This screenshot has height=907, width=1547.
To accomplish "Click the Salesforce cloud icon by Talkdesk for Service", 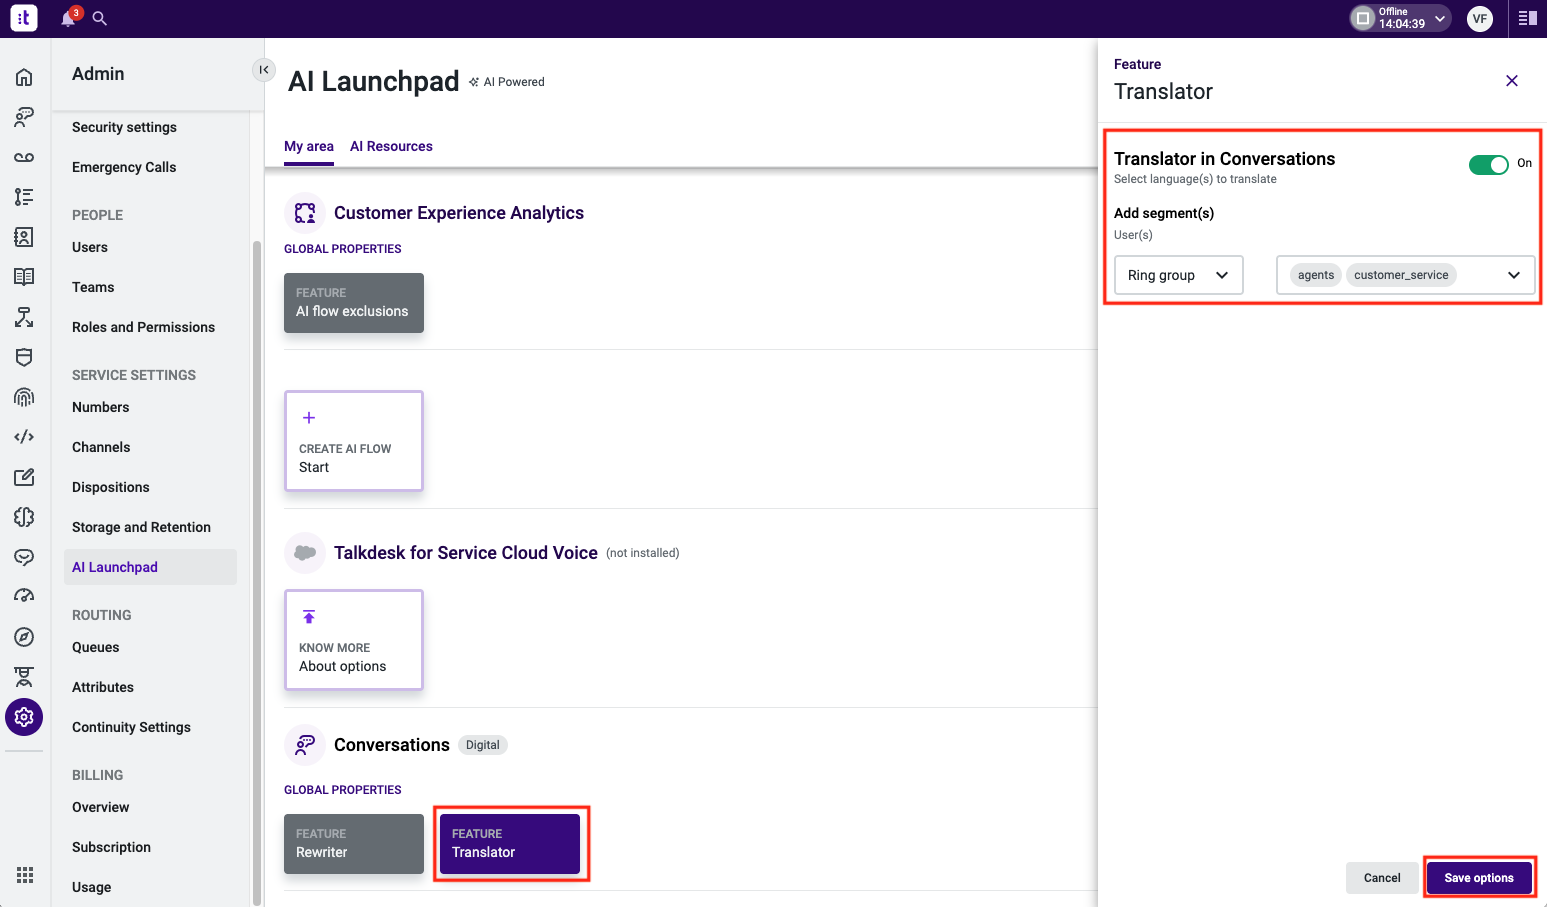I will (x=305, y=553).
